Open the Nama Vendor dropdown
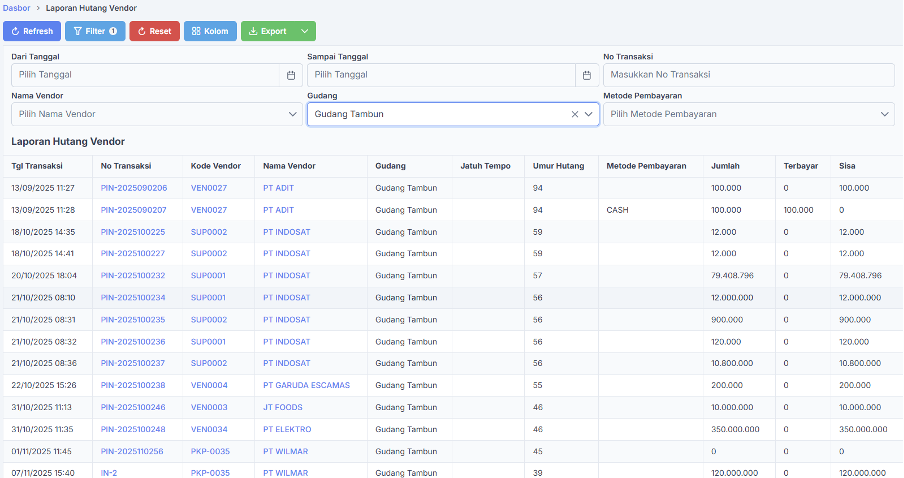 pos(155,114)
